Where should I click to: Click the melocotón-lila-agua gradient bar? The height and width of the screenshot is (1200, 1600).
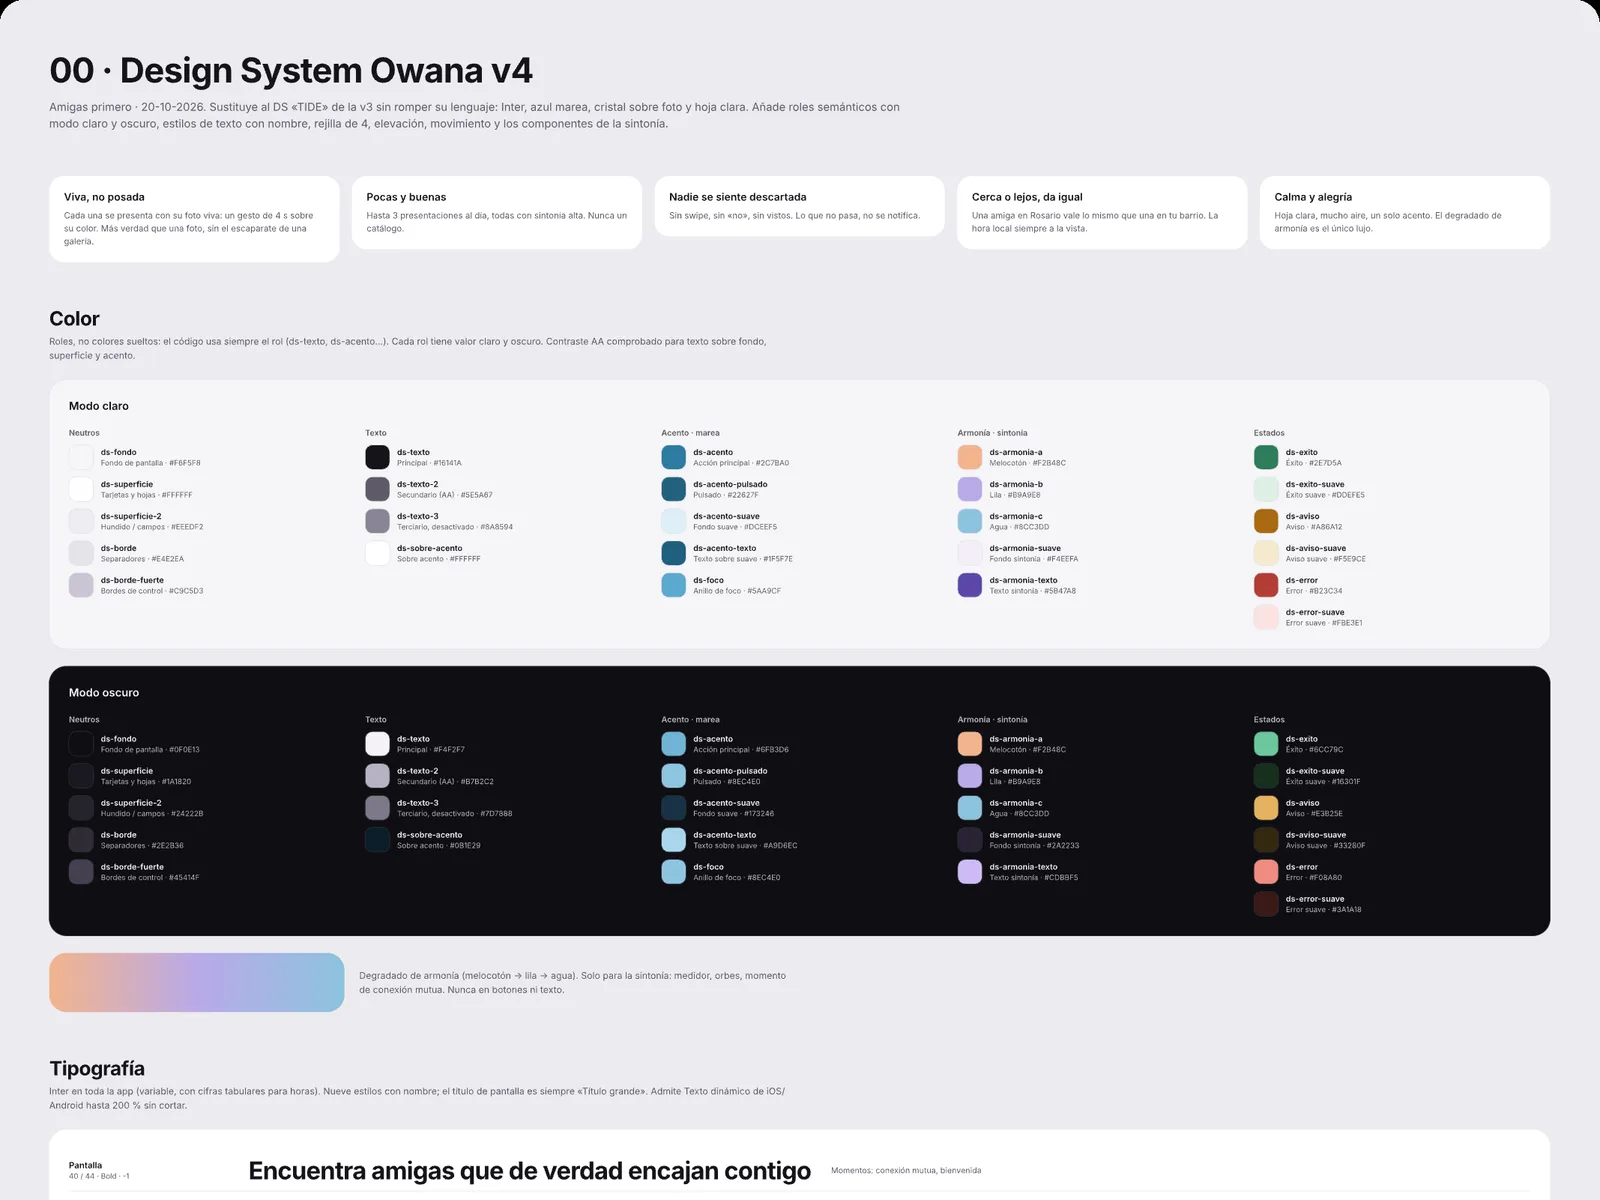[197, 982]
